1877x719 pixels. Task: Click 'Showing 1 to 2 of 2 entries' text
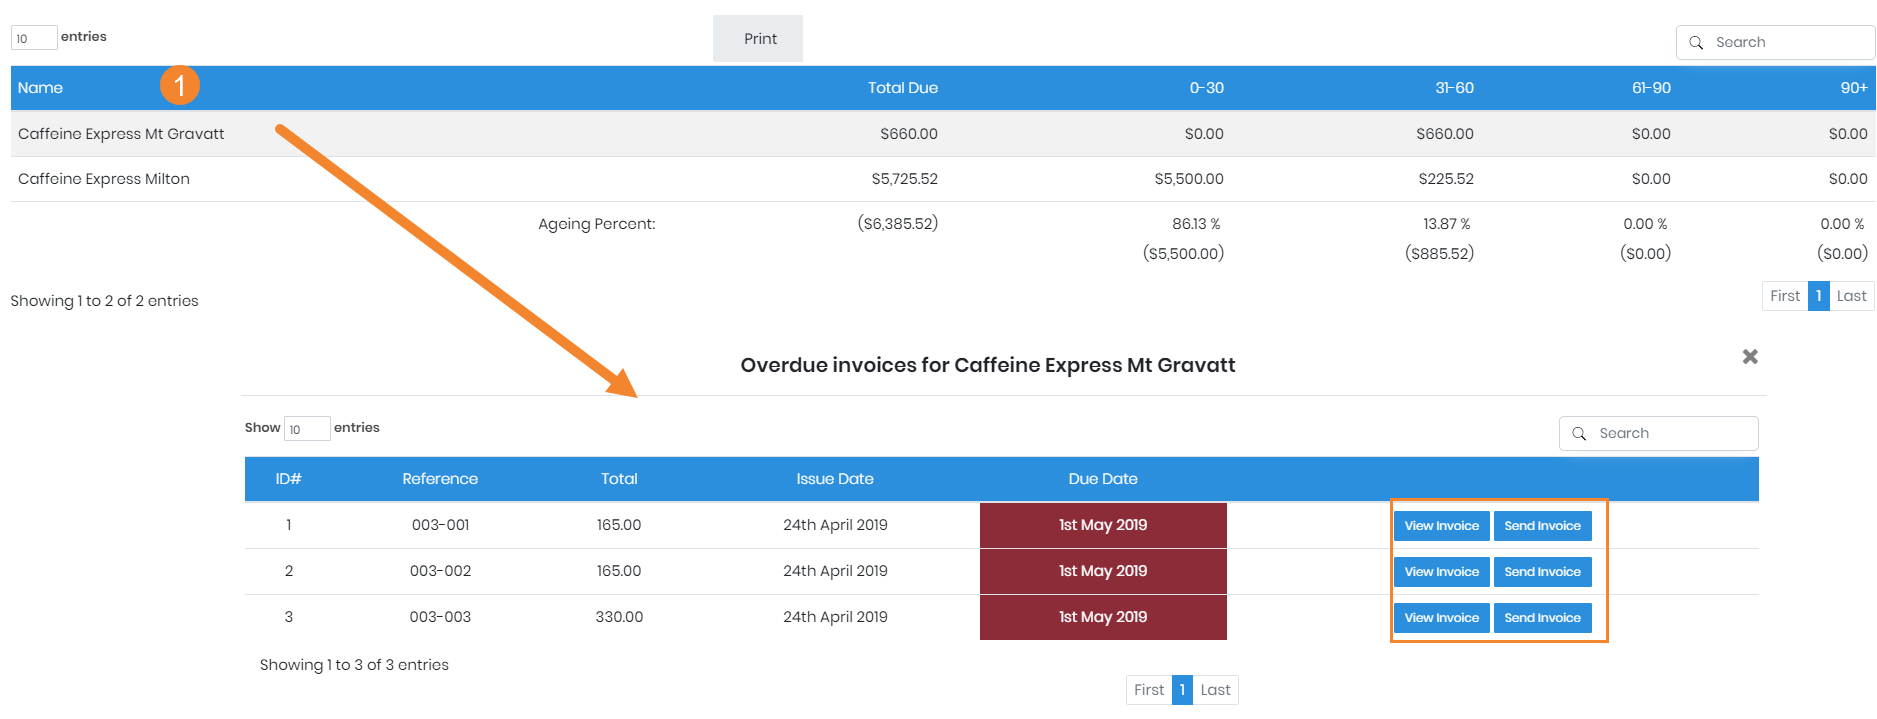[x=104, y=301]
